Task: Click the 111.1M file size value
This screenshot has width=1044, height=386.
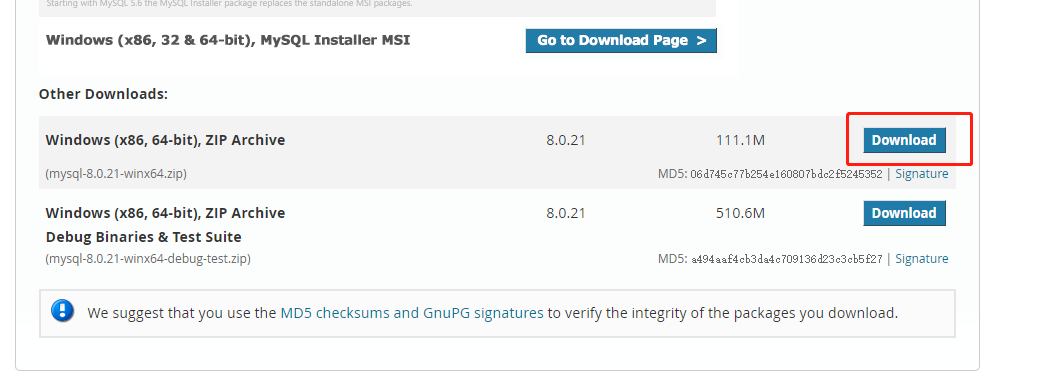Action: pyautogui.click(x=740, y=140)
